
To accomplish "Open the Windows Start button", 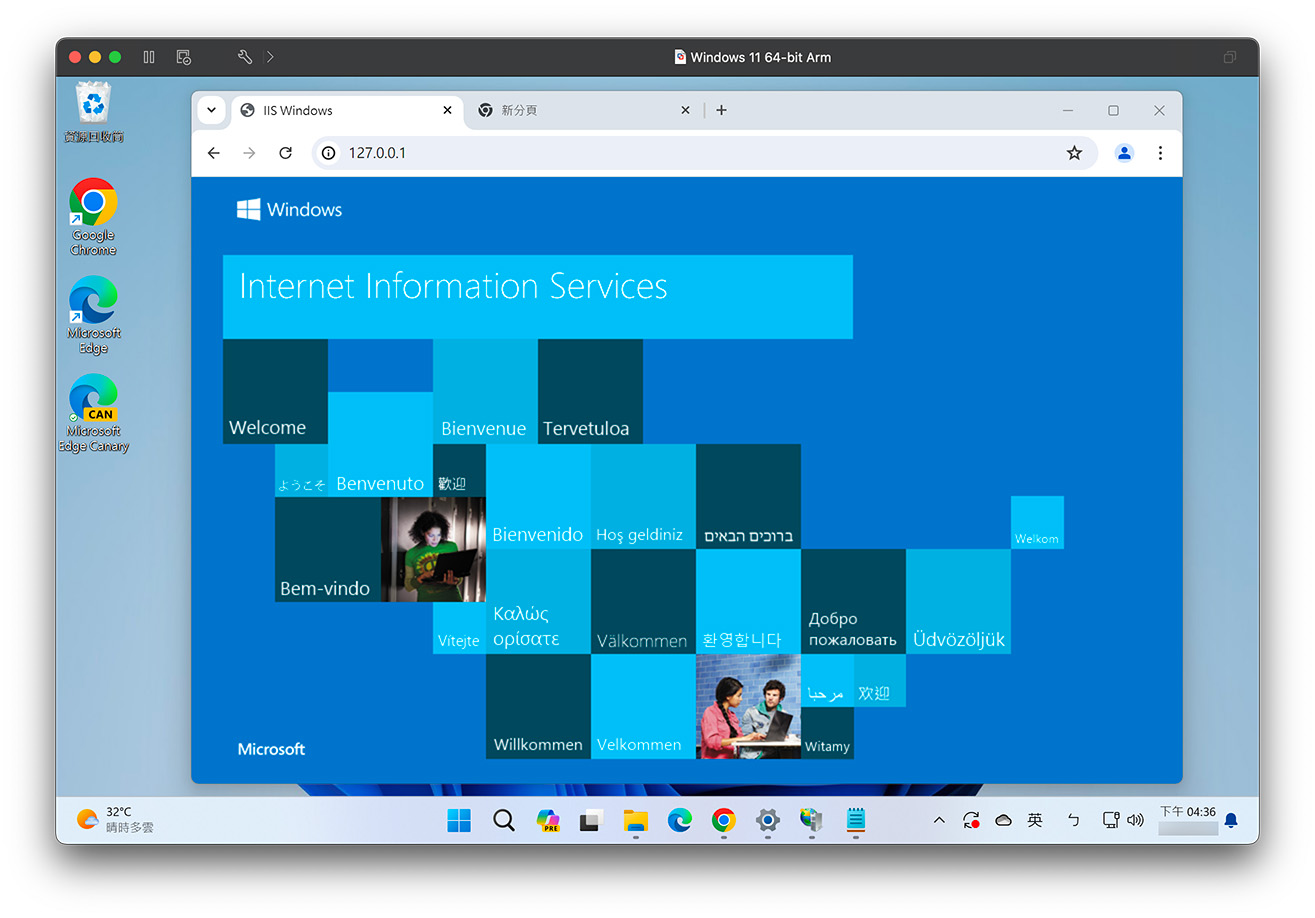I will coord(459,820).
